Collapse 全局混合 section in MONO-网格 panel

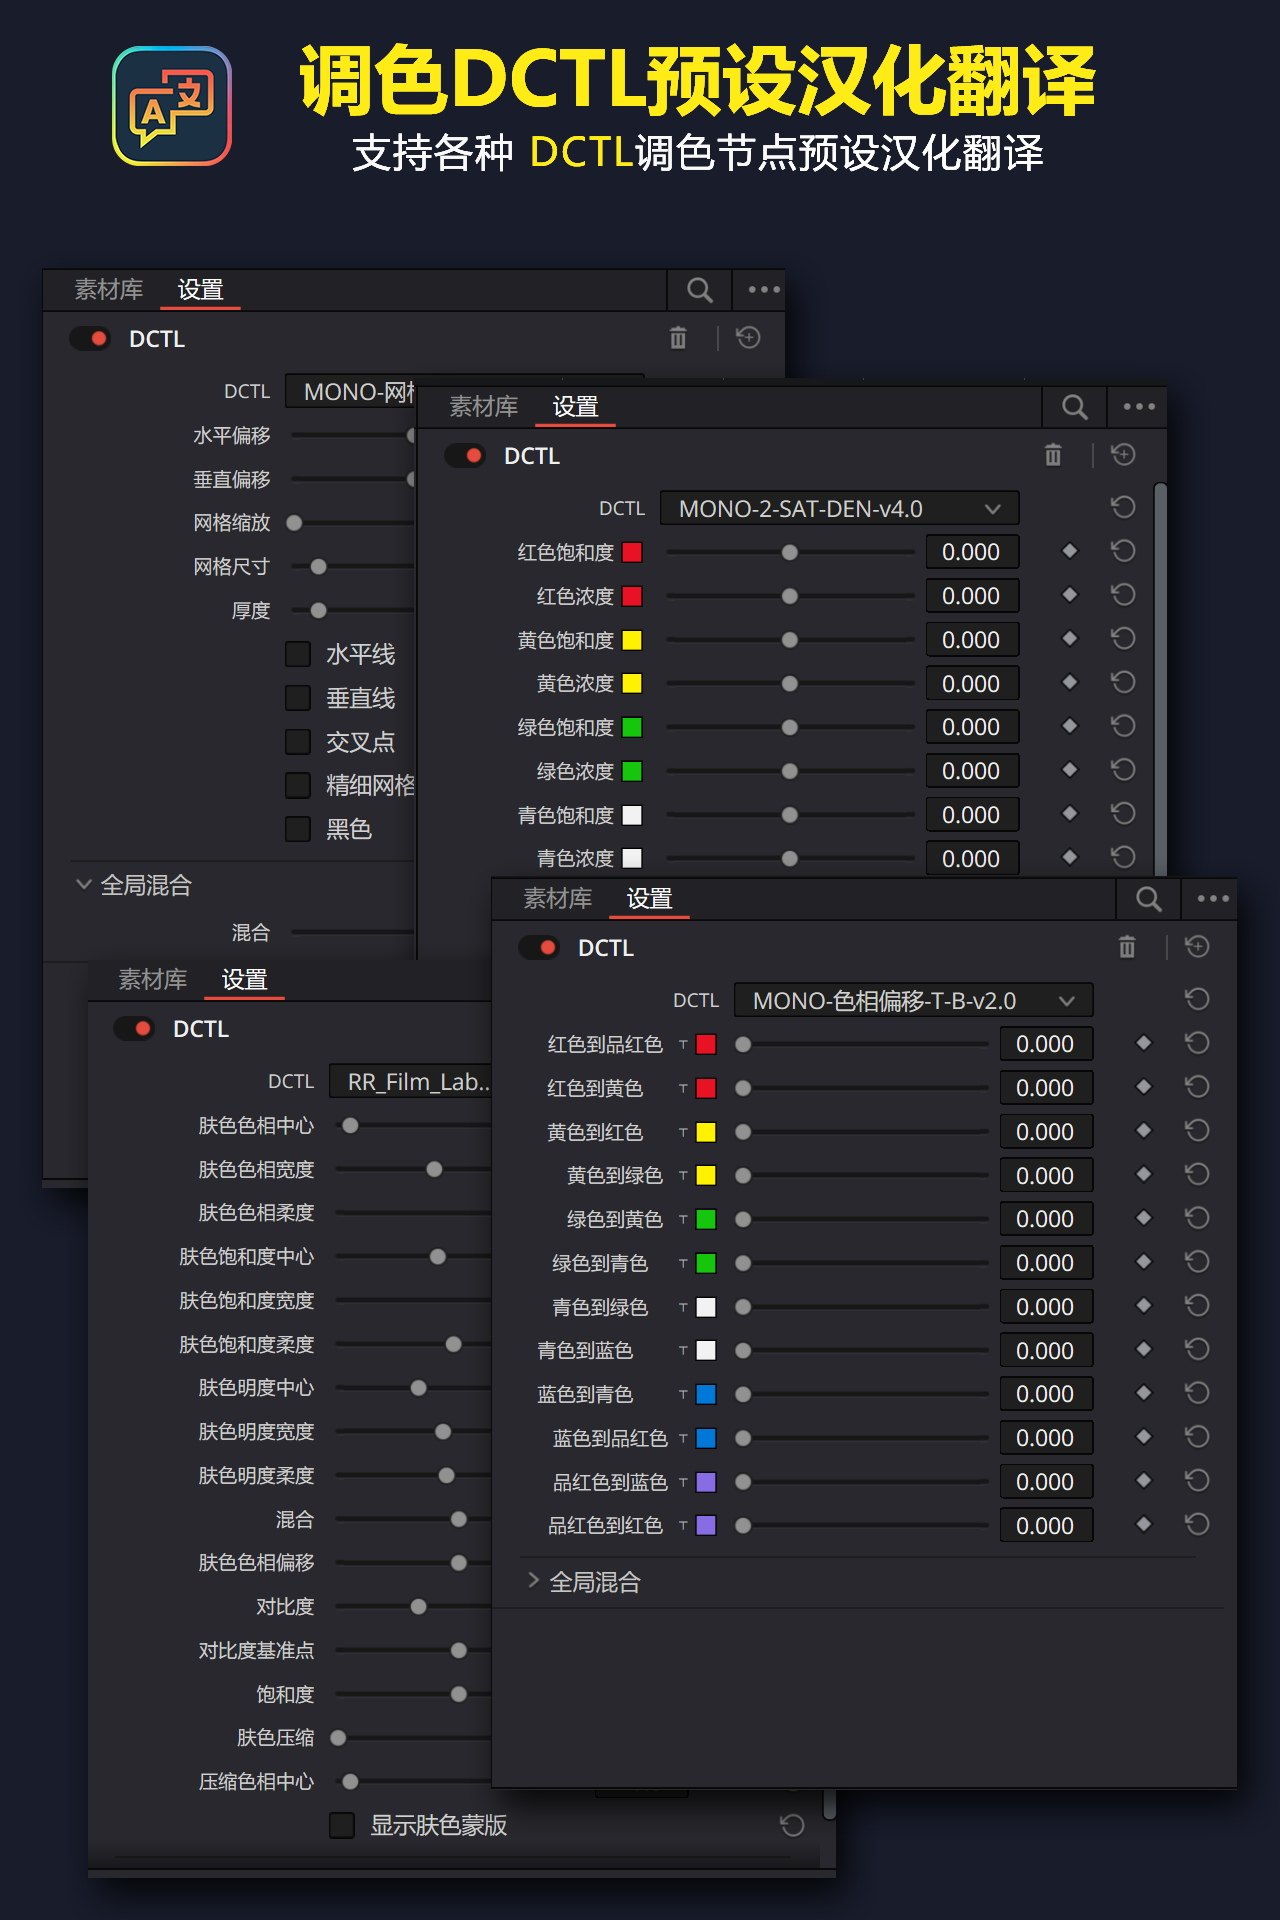click(x=84, y=884)
